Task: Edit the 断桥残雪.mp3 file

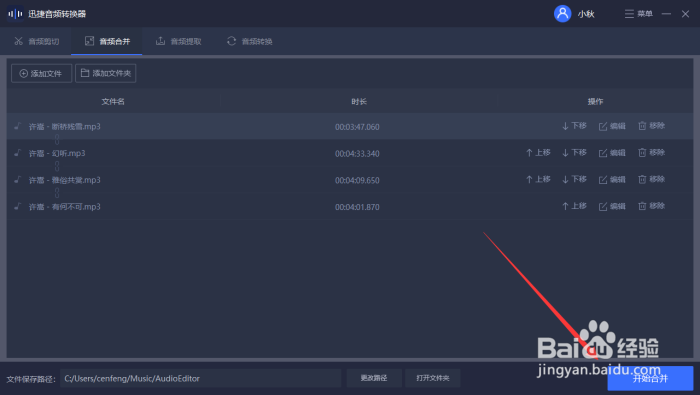Action: point(612,126)
